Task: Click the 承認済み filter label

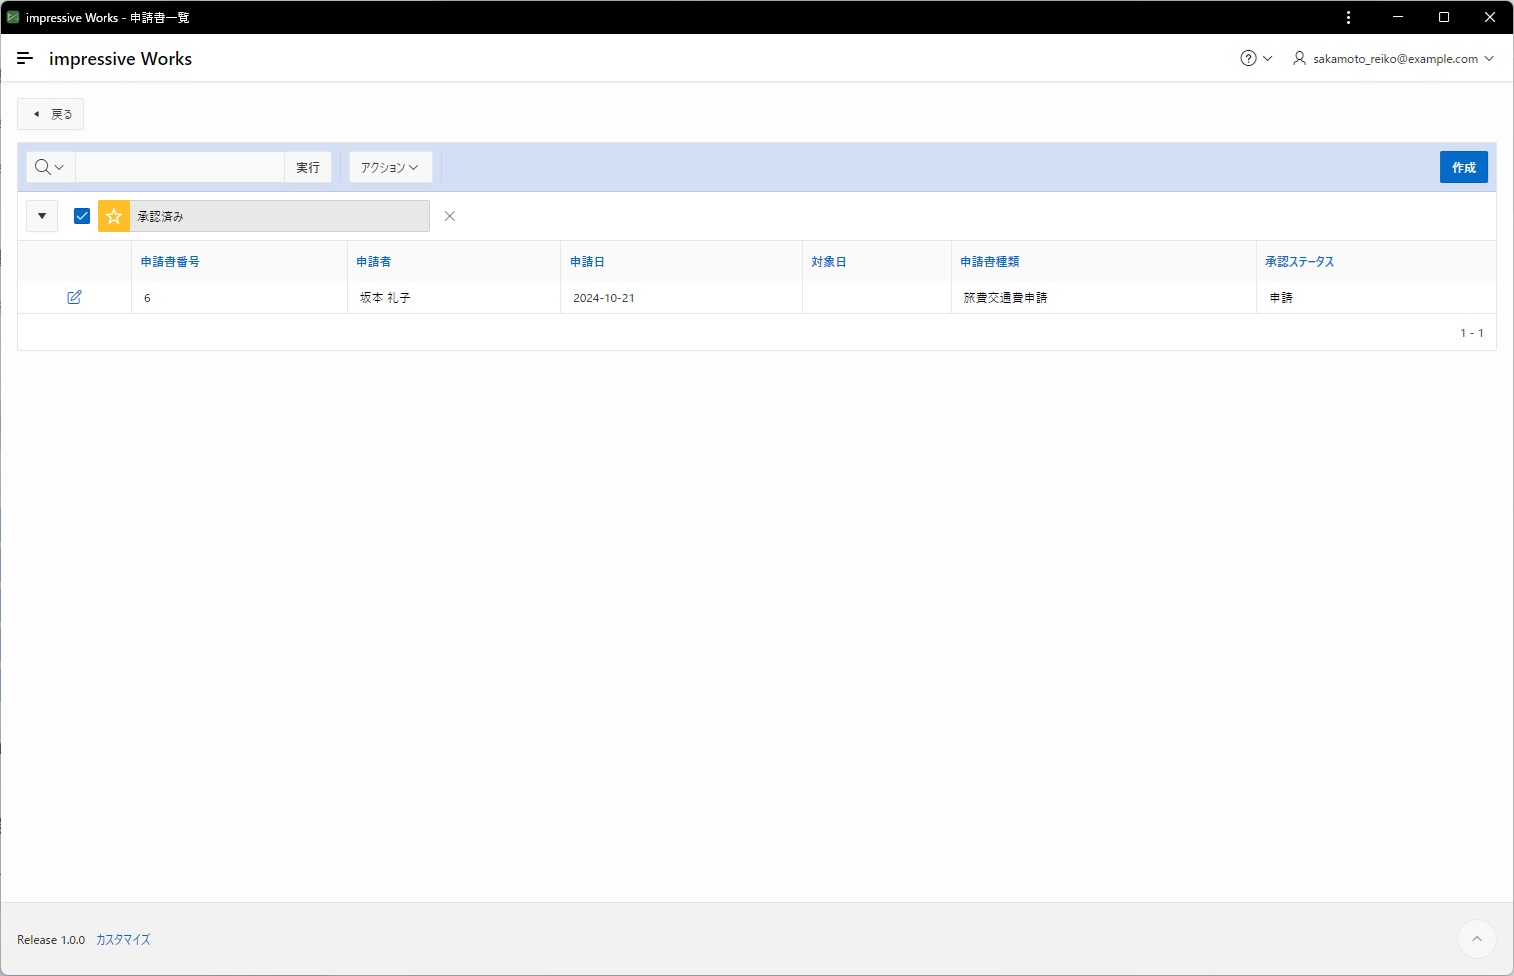Action: pos(280,216)
